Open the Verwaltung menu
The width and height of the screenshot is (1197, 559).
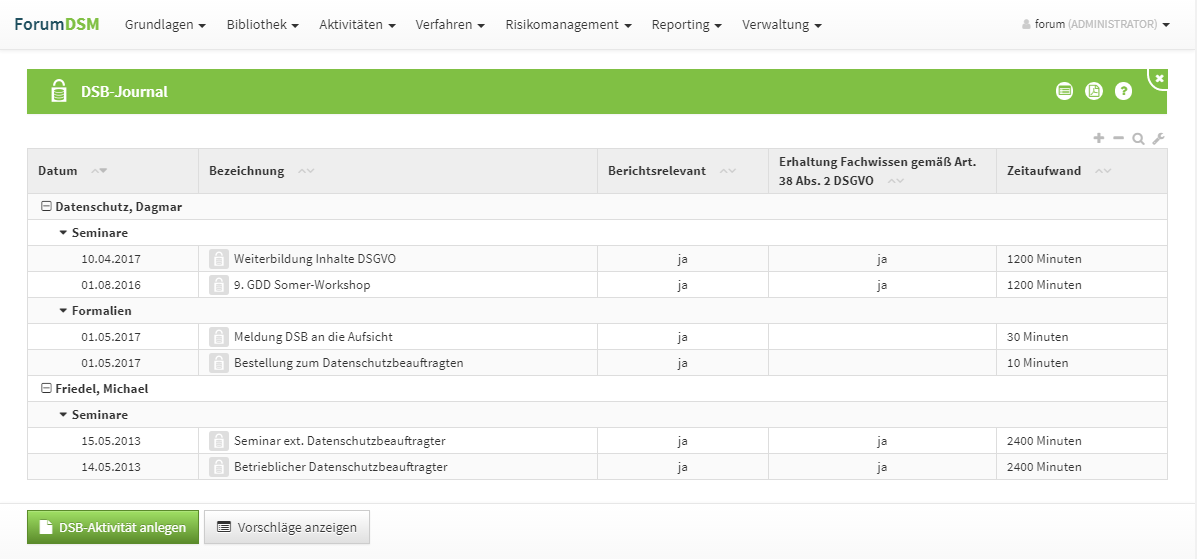782,24
